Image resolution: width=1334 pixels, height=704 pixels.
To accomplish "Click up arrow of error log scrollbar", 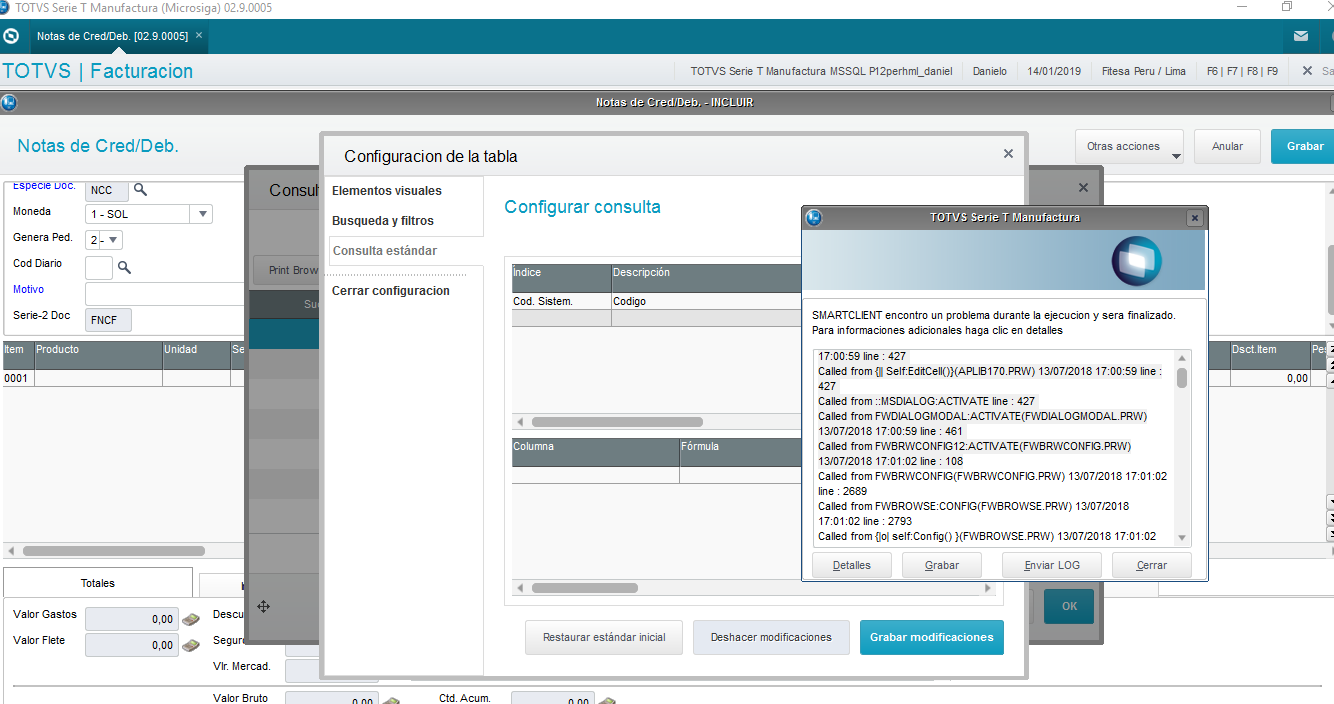I will click(1182, 357).
